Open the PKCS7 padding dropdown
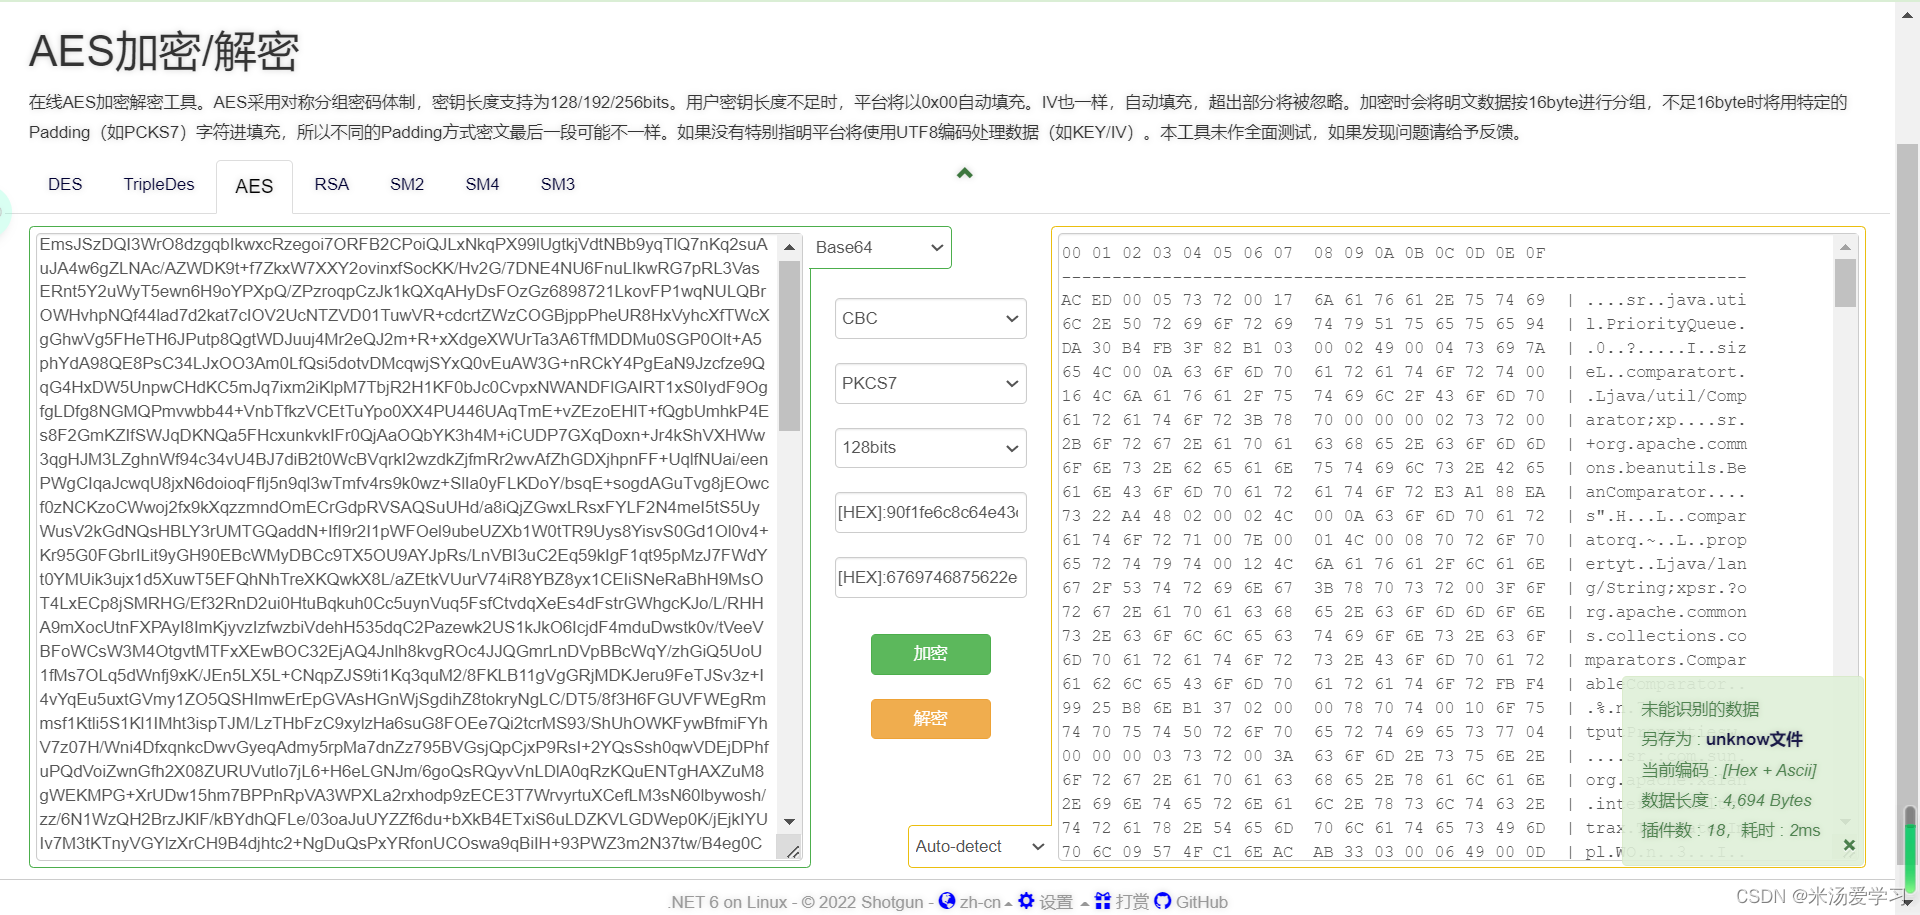The width and height of the screenshot is (1920, 915). 930,383
